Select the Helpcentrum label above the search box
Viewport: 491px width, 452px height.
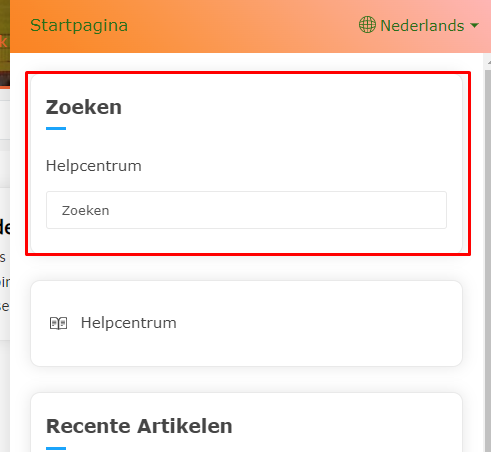(94, 166)
